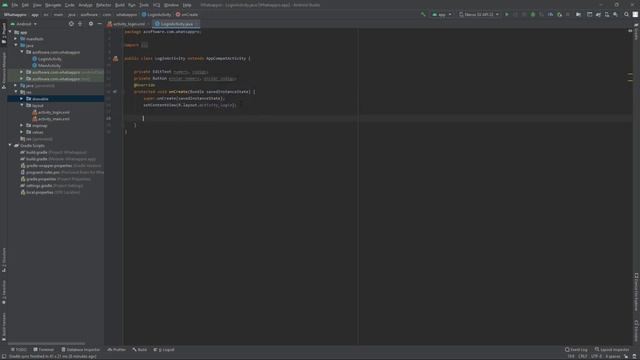Click the Attach Debugger to Process icon

pos(559,14)
